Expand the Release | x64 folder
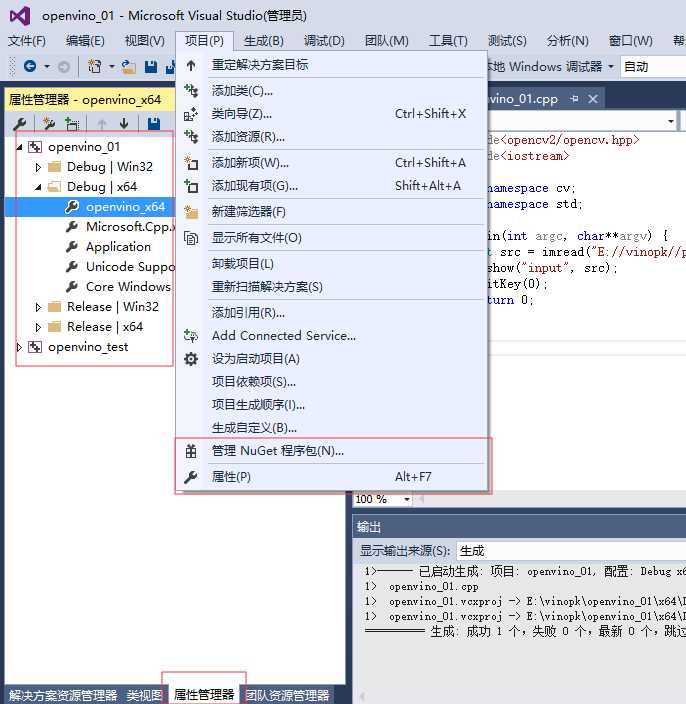This screenshot has width=686, height=704. pyautogui.click(x=38, y=327)
